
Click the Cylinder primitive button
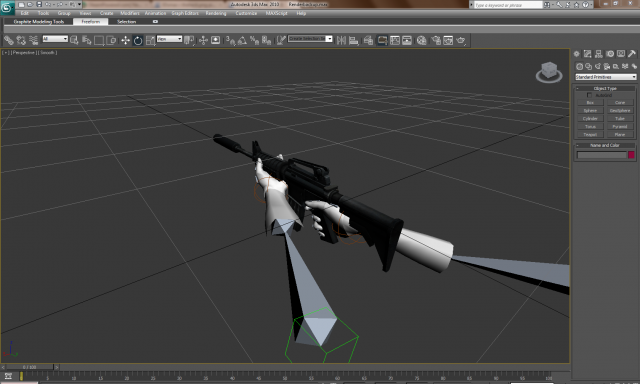tap(590, 118)
